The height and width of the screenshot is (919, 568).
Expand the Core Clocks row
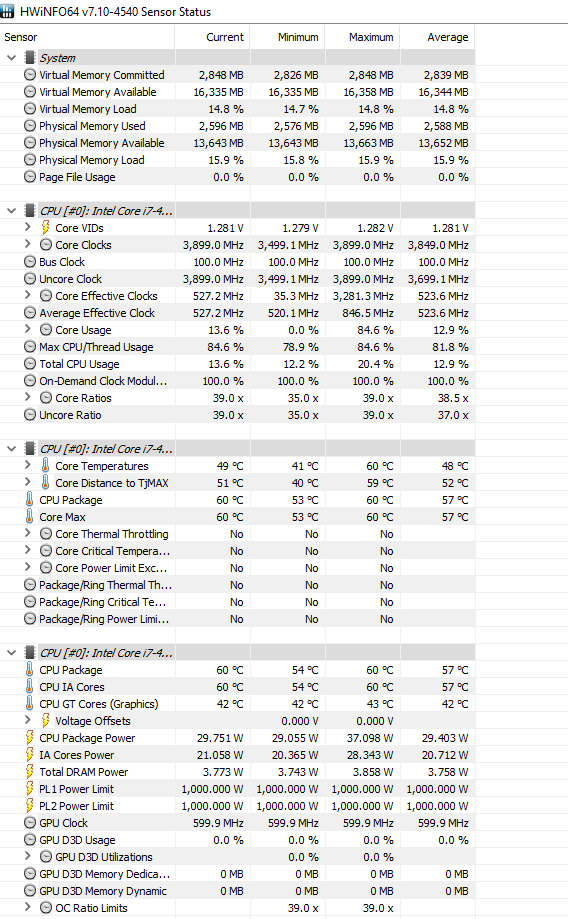tap(28, 244)
